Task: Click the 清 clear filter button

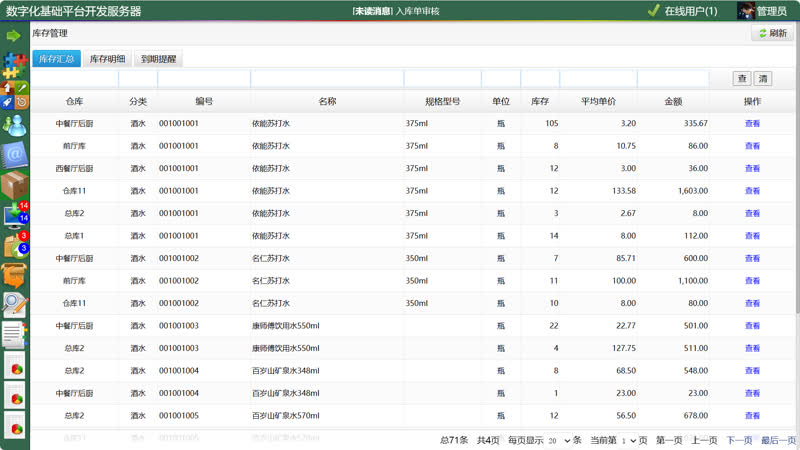Action: [x=762, y=78]
